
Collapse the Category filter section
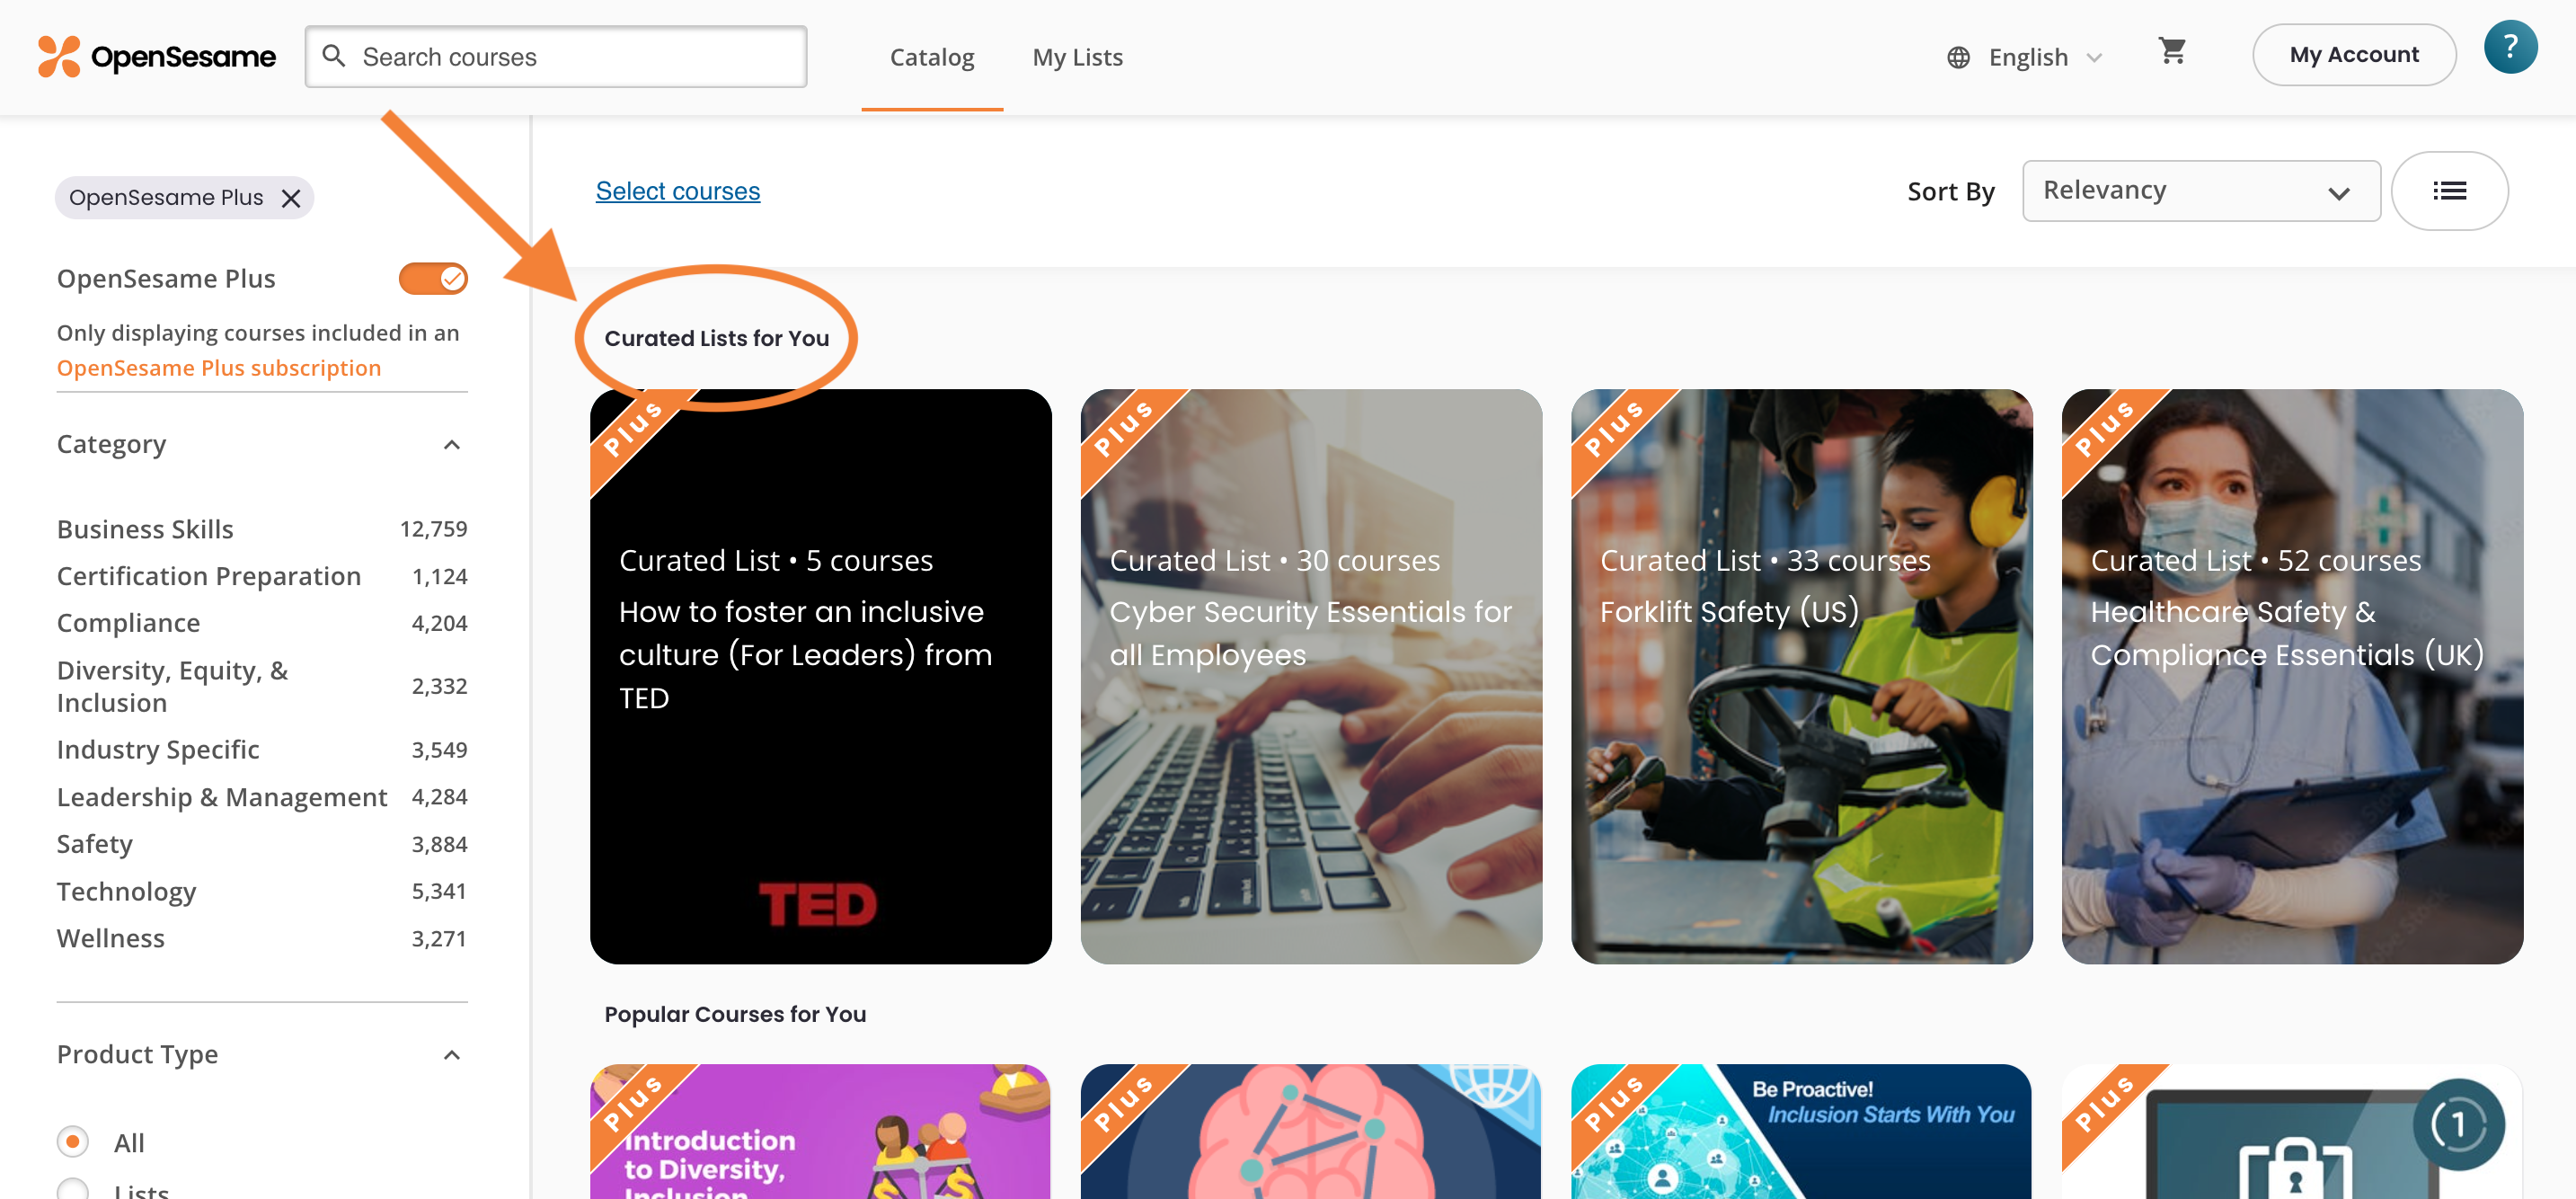(x=452, y=444)
